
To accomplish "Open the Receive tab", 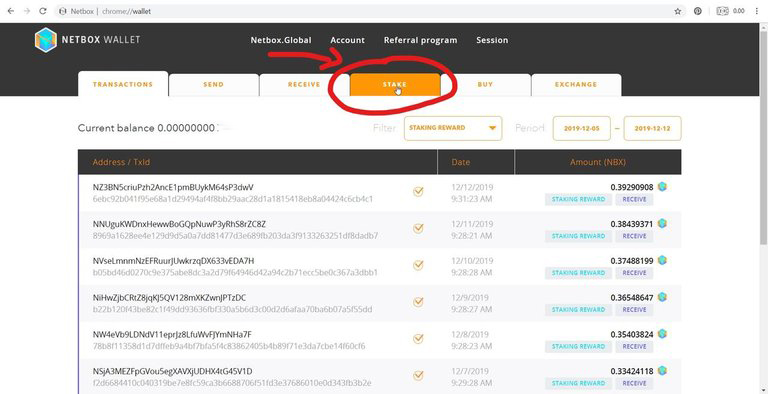I will click(304, 85).
